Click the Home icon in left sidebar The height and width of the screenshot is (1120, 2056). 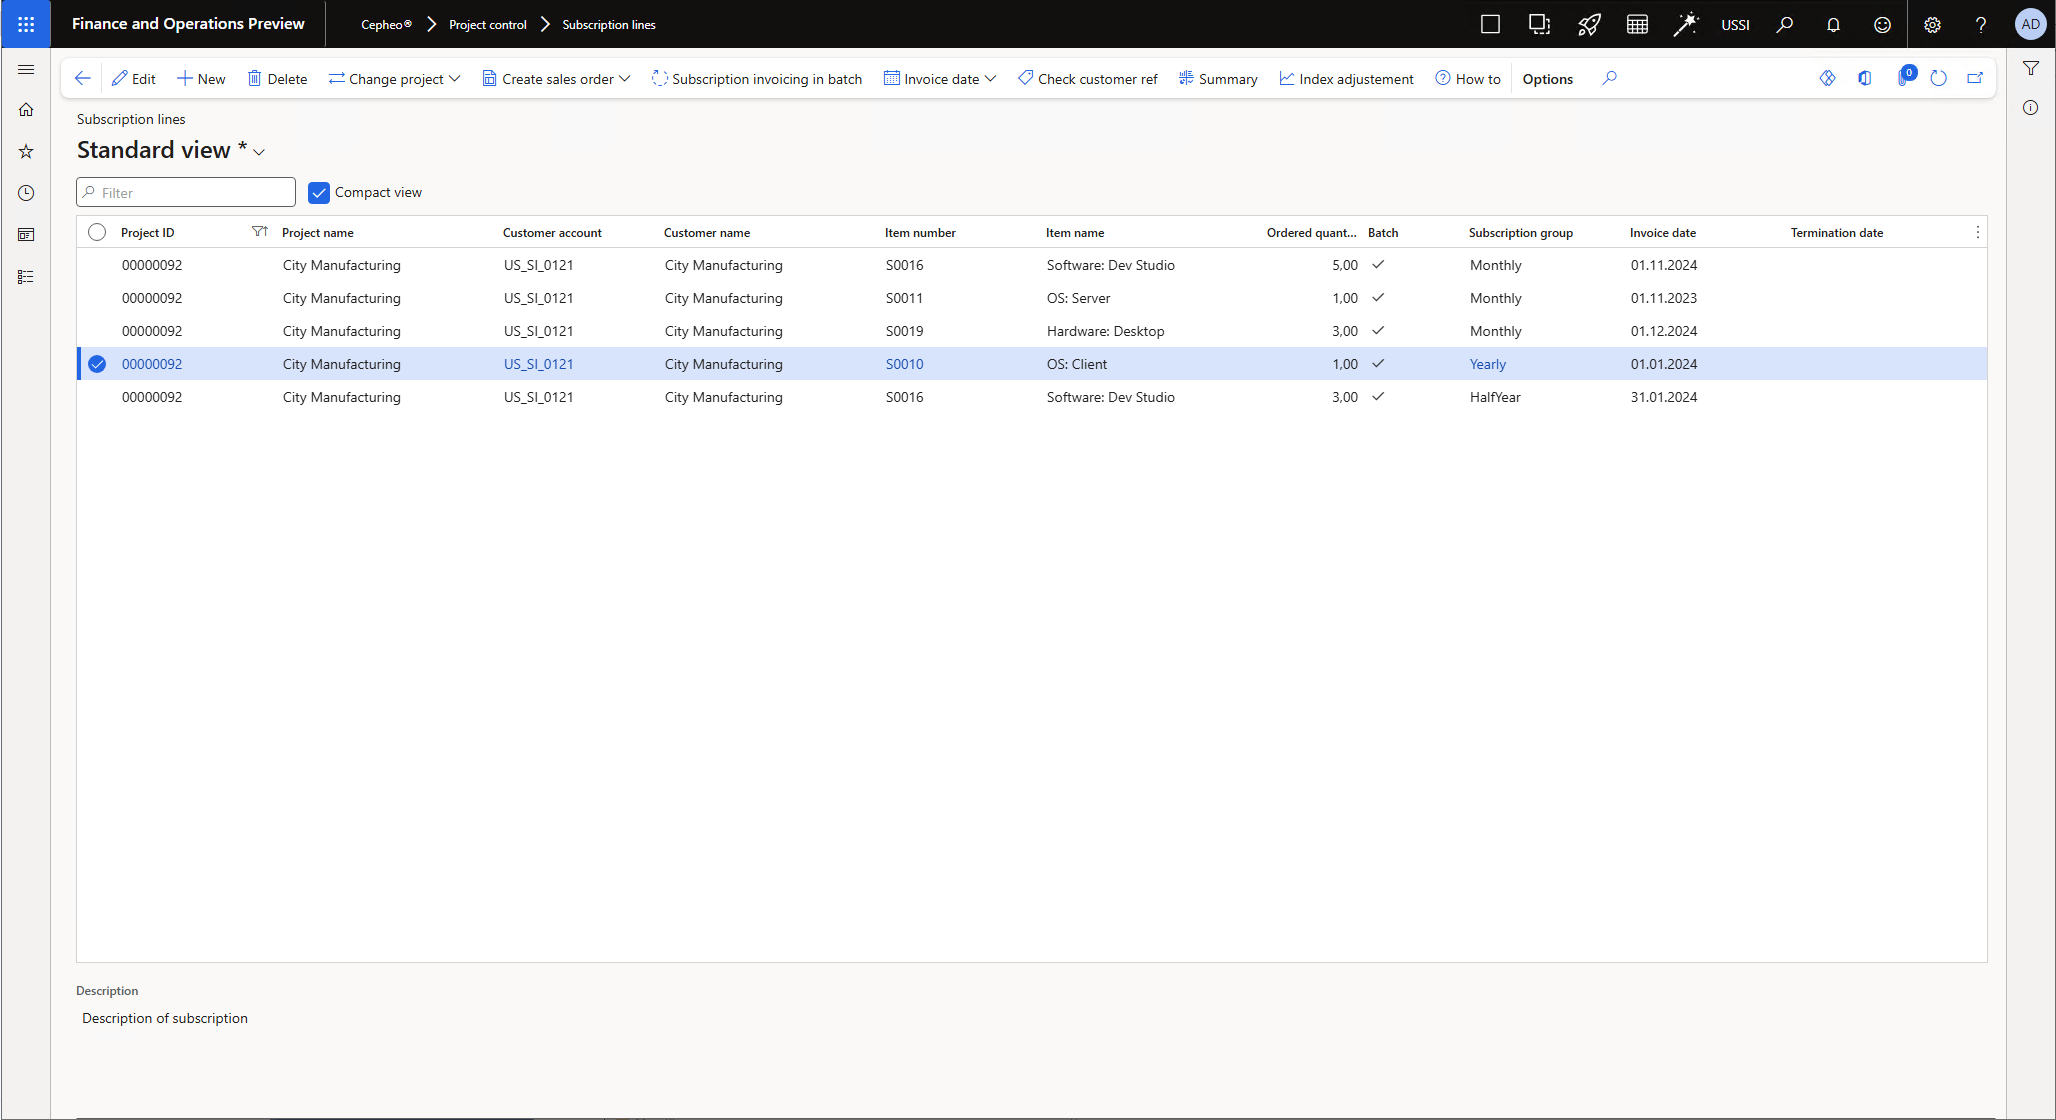[x=26, y=110]
